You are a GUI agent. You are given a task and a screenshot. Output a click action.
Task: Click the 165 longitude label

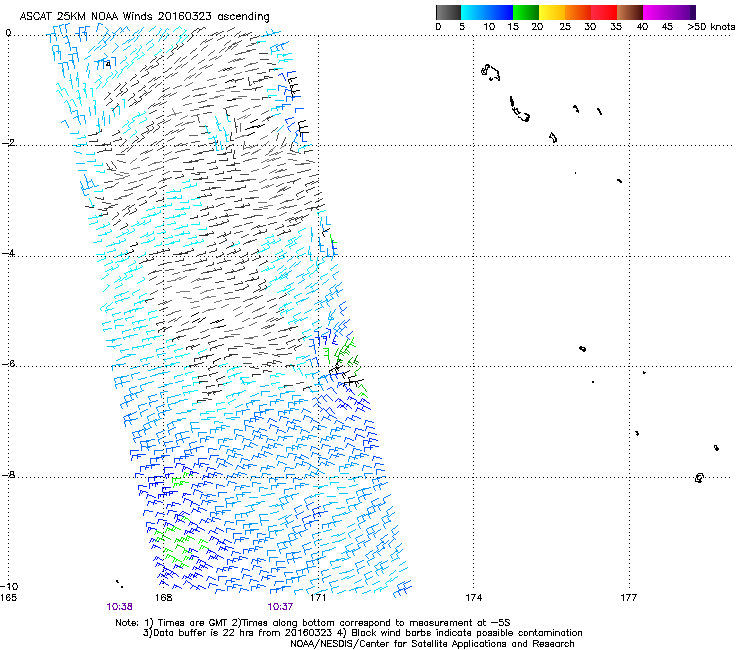(8, 598)
